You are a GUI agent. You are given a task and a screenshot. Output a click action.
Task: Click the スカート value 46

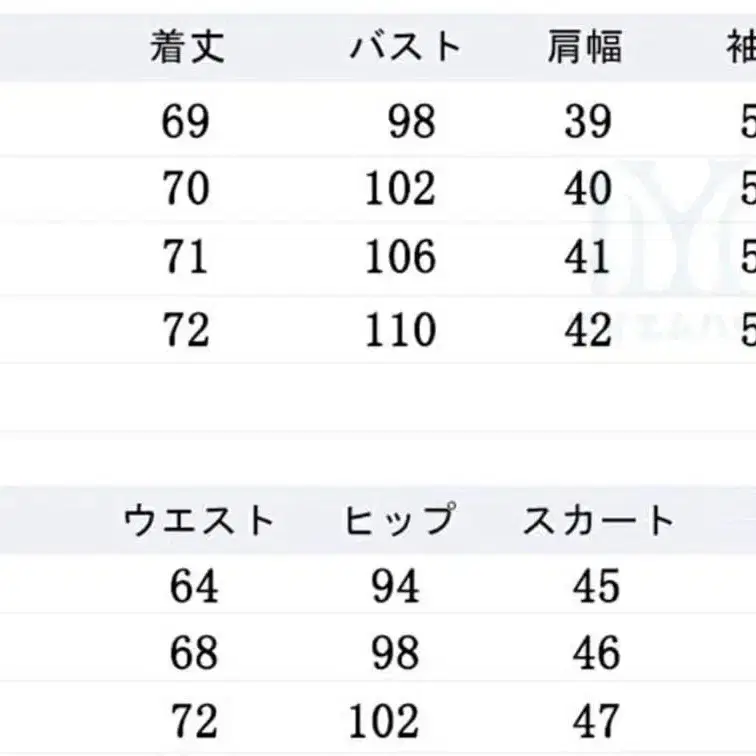(597, 653)
